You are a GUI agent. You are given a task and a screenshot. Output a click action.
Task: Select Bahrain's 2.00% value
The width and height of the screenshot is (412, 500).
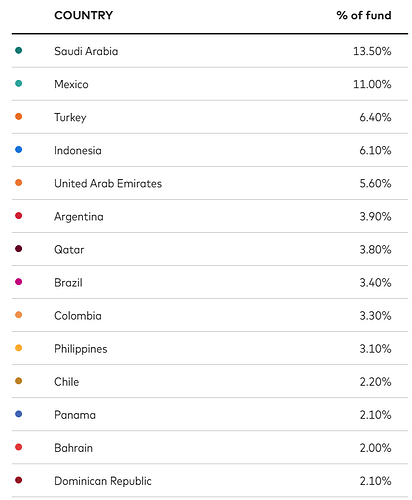(x=375, y=448)
